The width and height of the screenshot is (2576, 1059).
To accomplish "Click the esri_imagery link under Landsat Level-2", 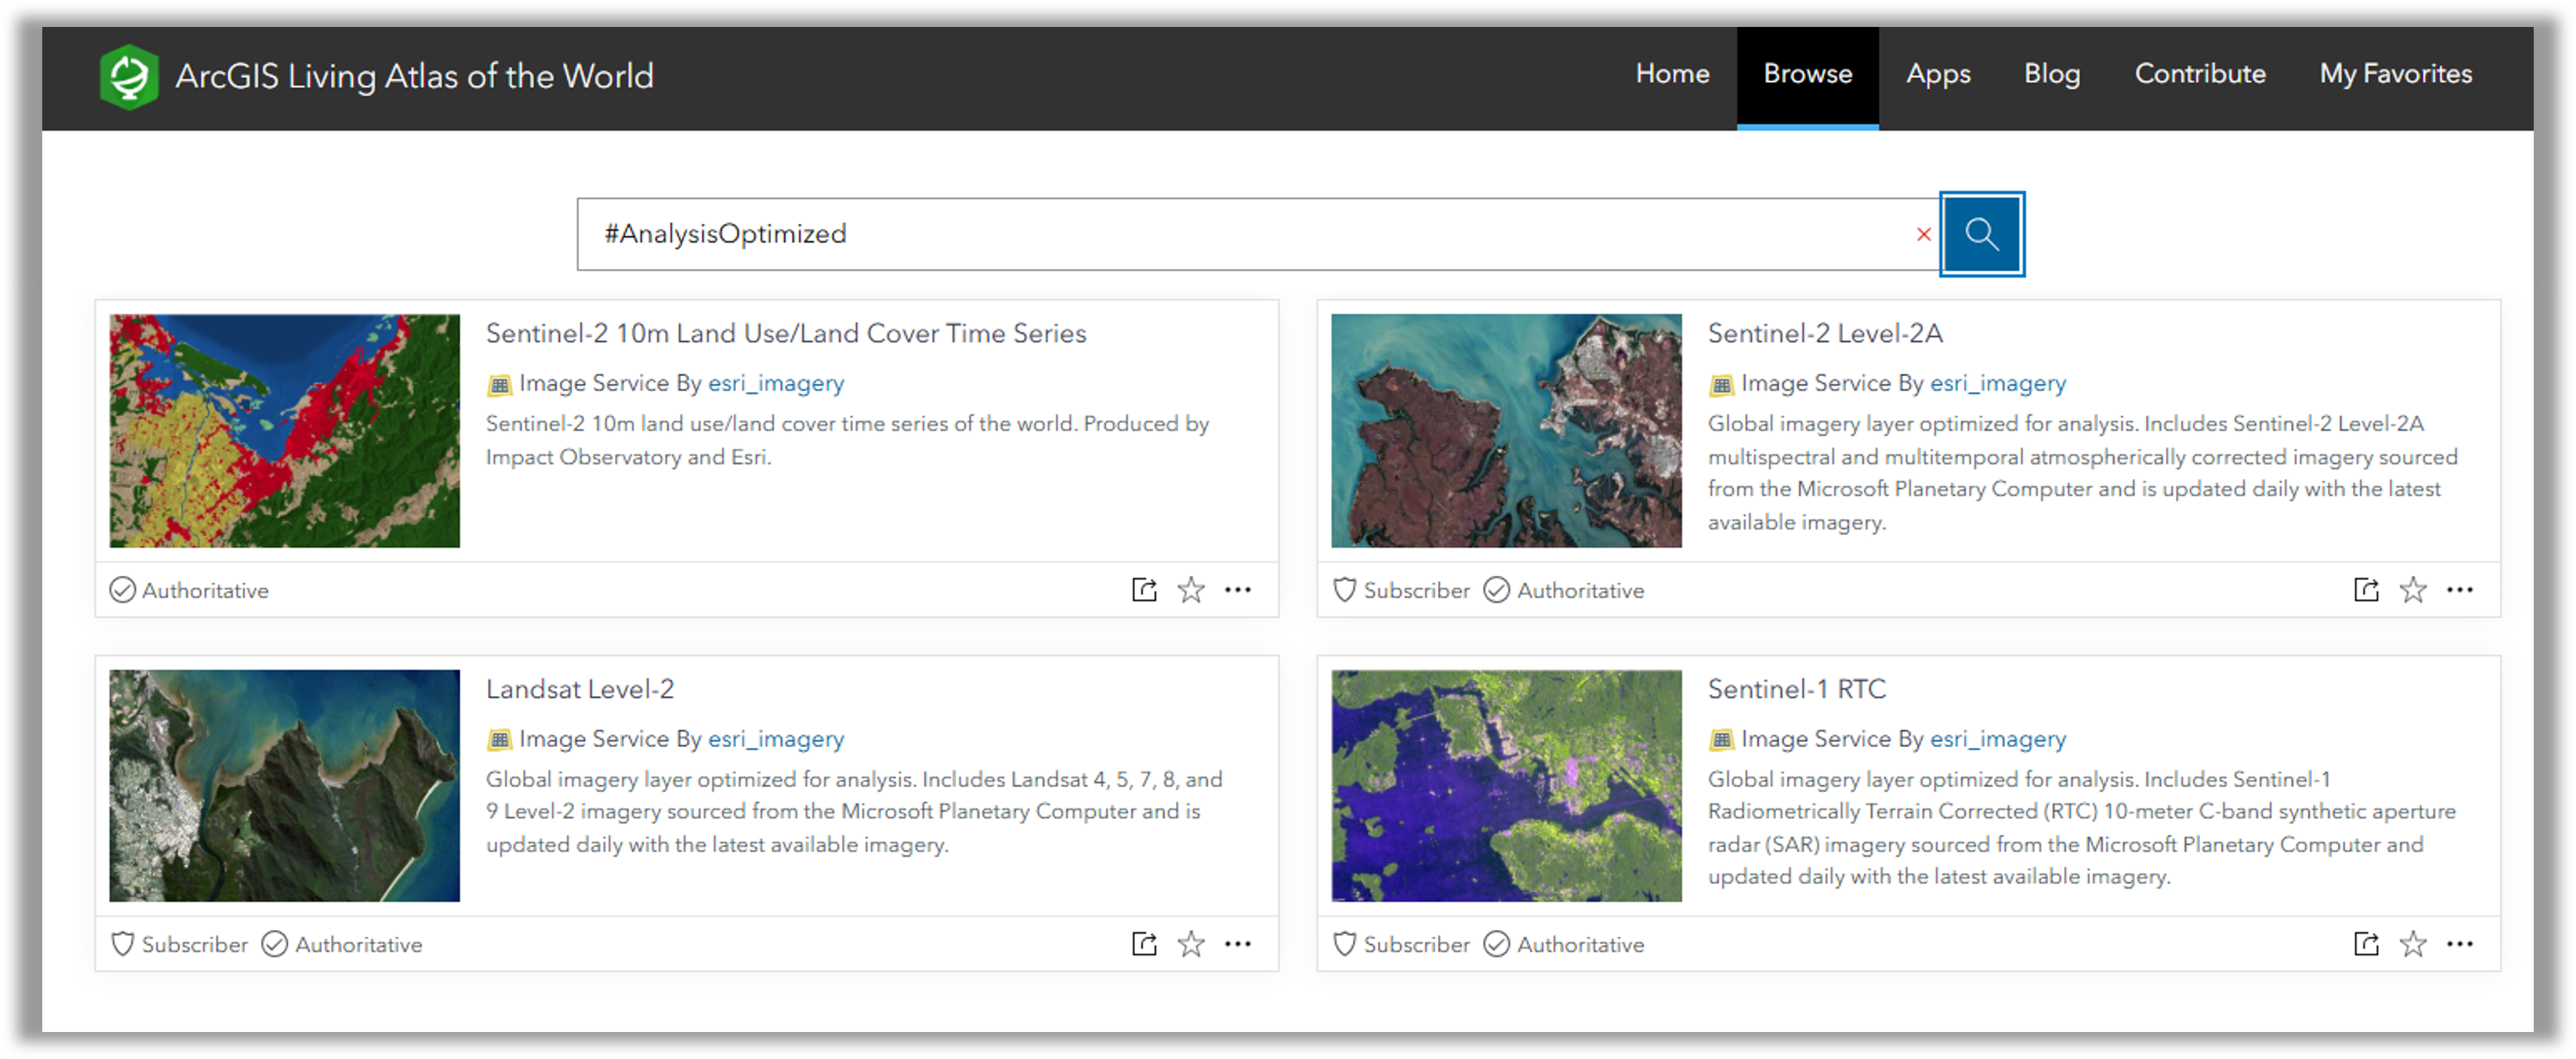I will click(775, 739).
